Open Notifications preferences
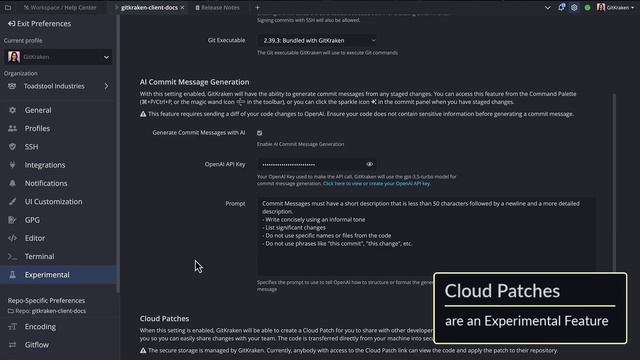640x360 pixels. (x=46, y=183)
